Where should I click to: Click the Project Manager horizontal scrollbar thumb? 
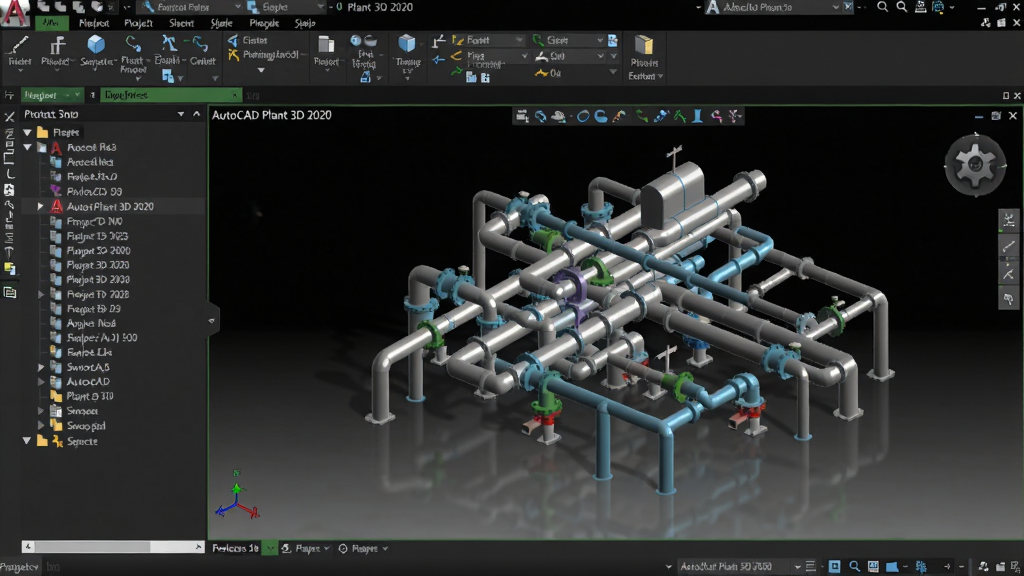92,546
